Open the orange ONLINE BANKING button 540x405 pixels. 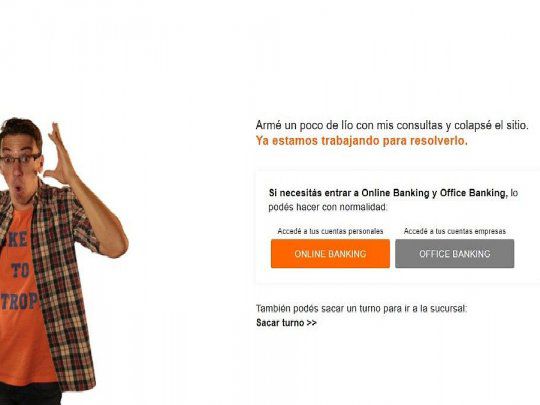point(330,254)
